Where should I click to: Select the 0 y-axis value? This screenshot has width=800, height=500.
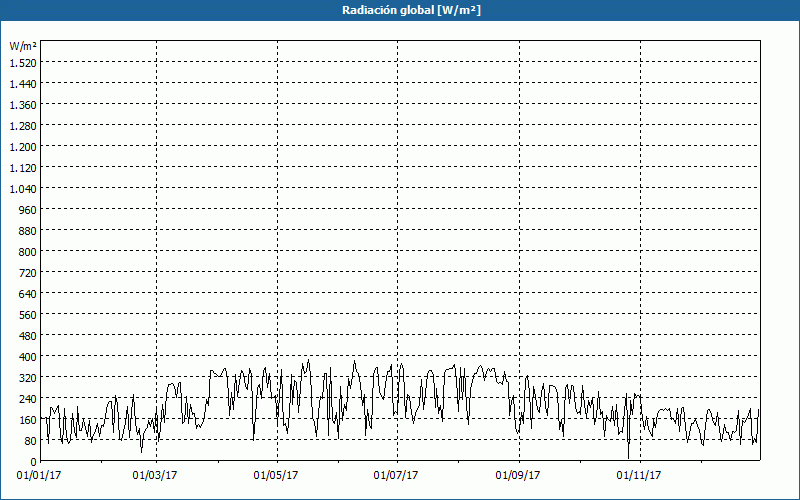coord(34,462)
